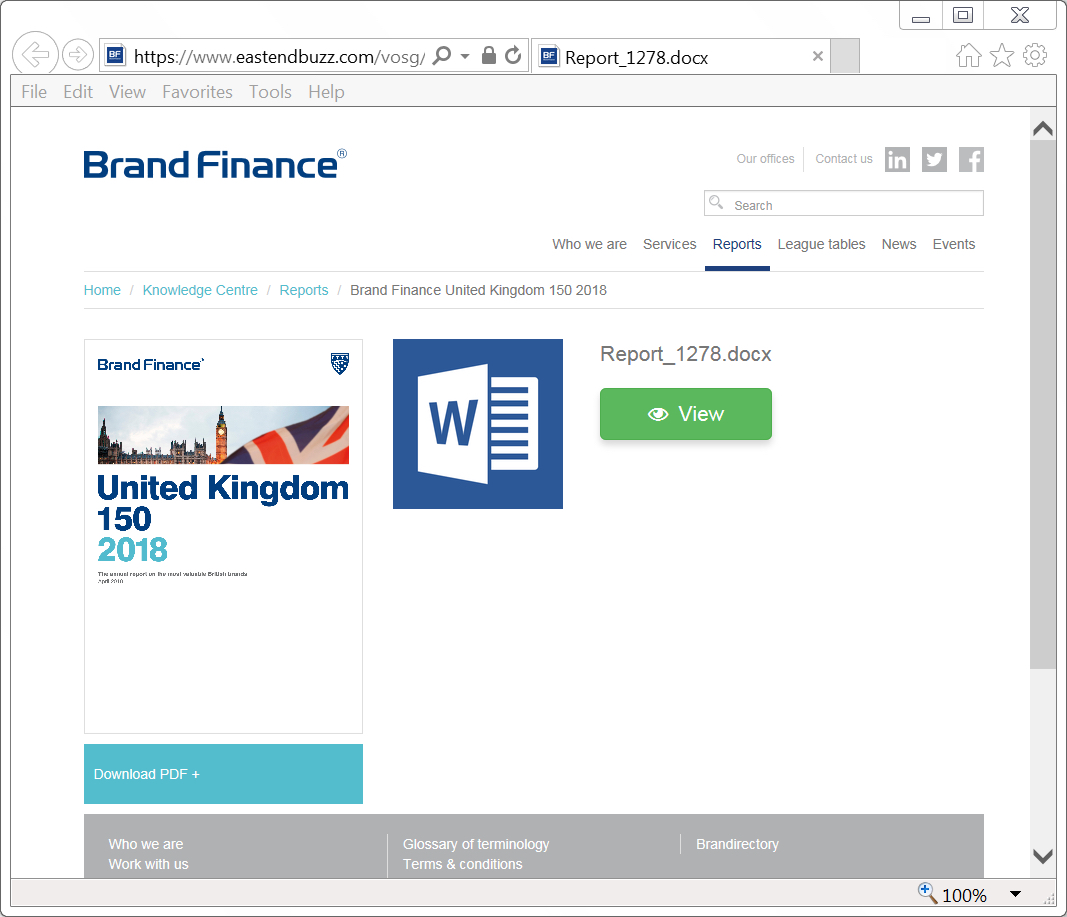Open the United Kingdom 150 report cover
This screenshot has width=1067, height=917.
(x=223, y=536)
